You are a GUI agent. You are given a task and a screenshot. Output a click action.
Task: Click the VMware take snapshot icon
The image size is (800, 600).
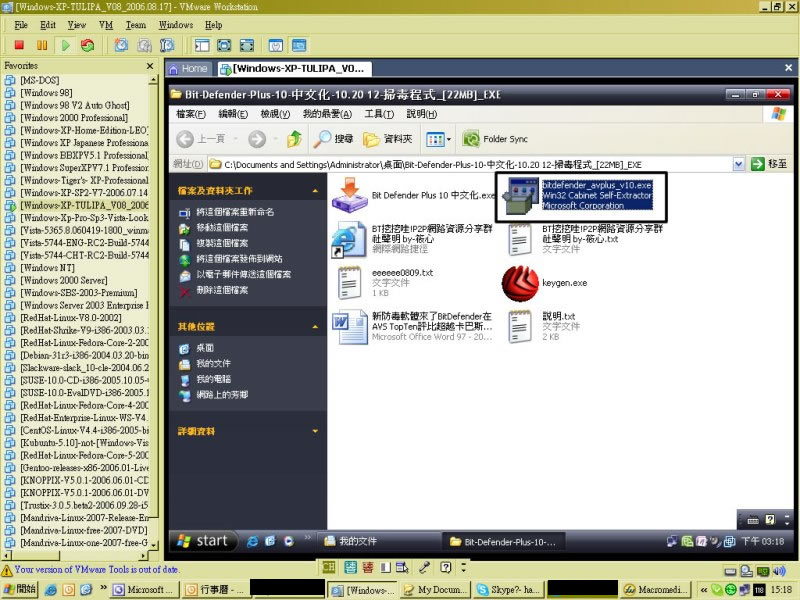coord(121,45)
